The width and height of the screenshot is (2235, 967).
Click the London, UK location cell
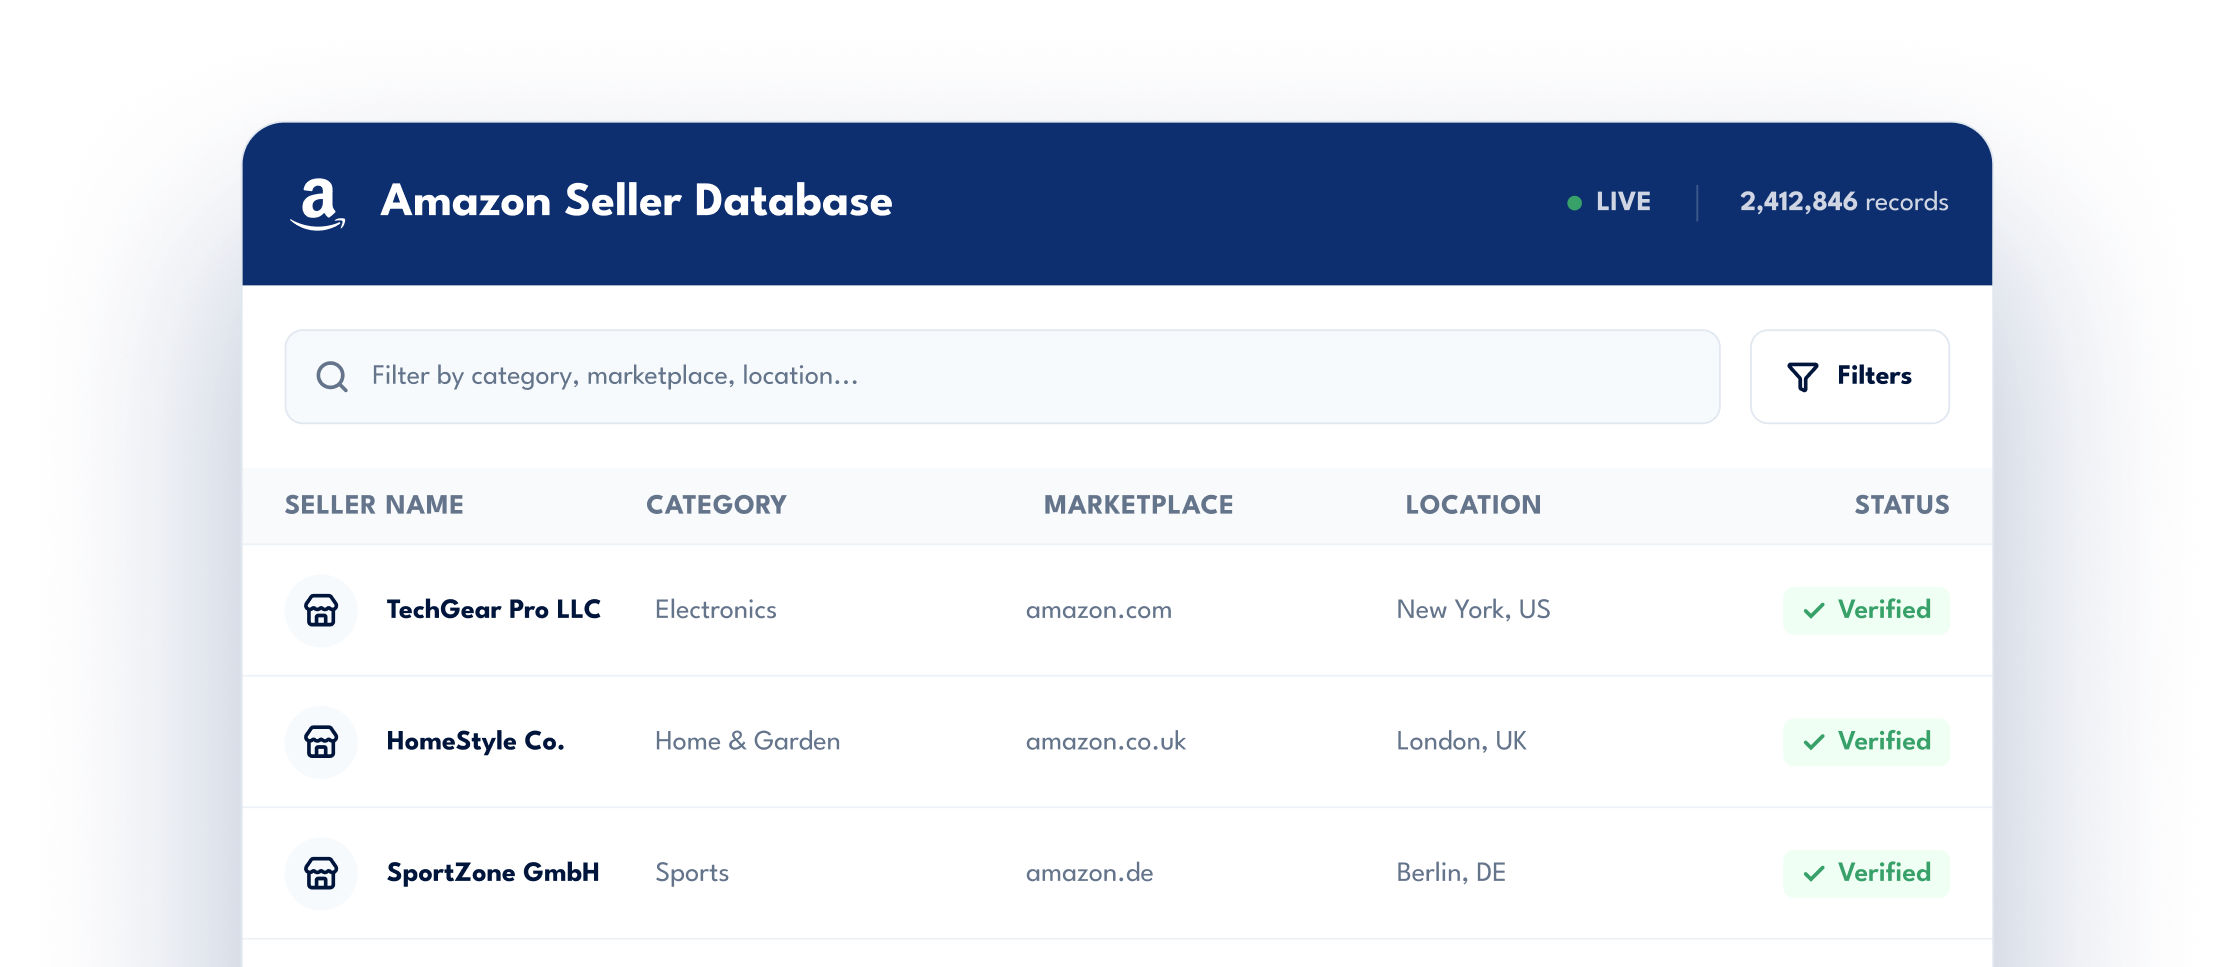click(x=1461, y=742)
